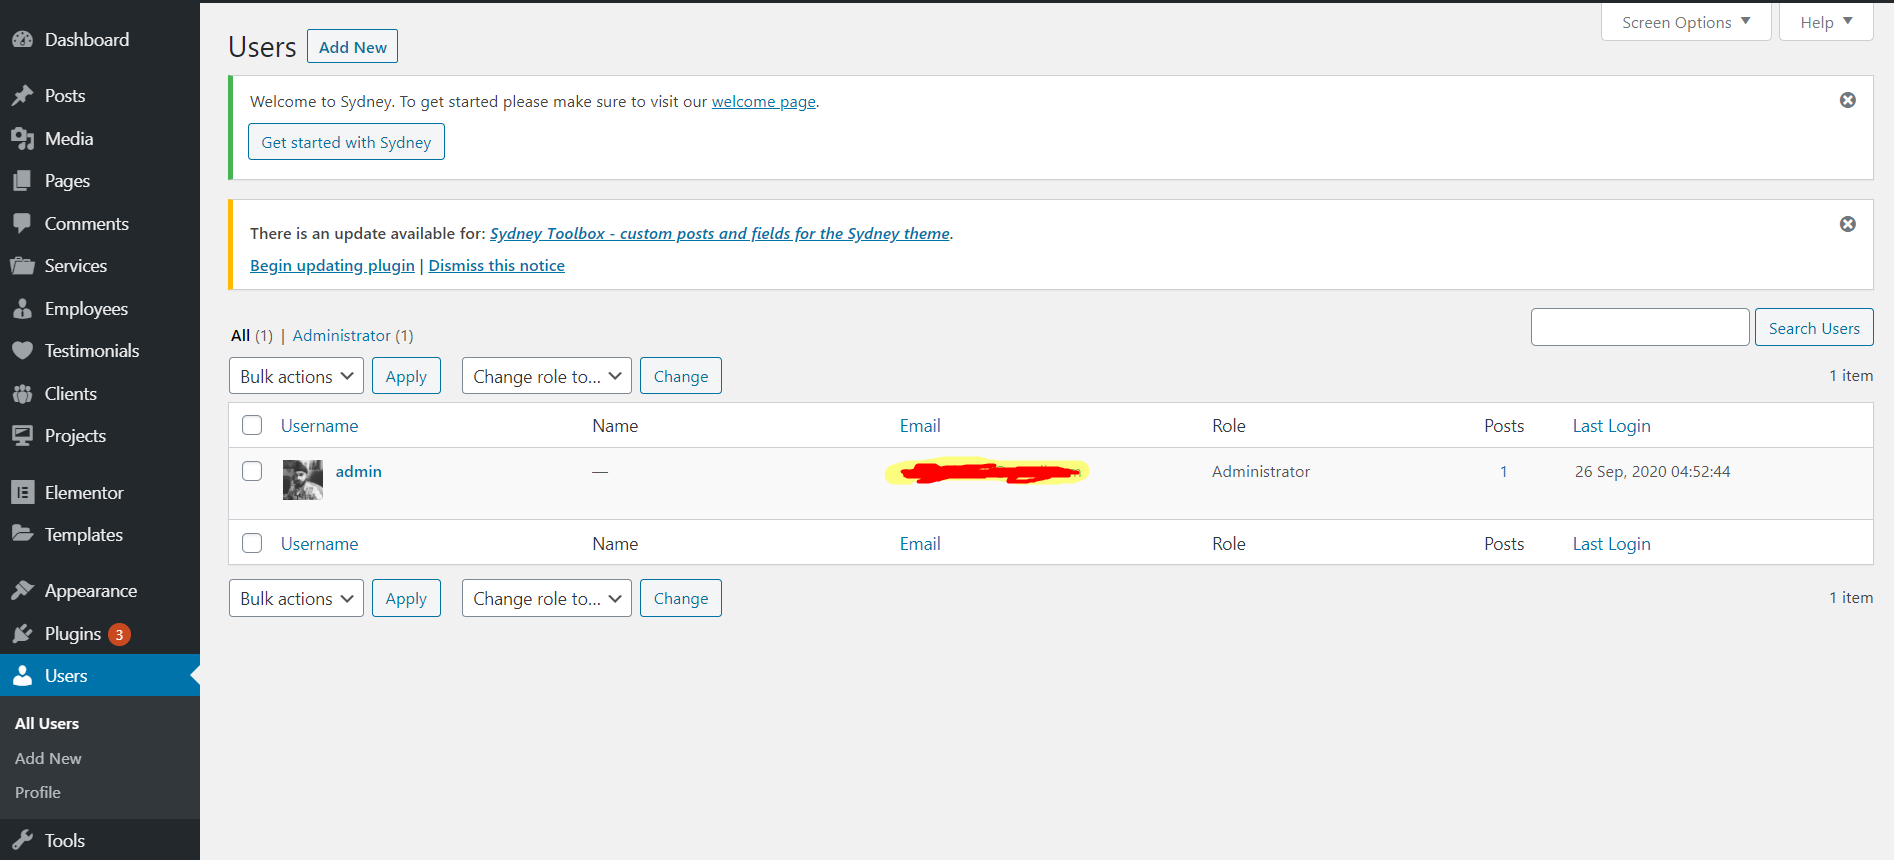Click the admin user avatar
The width and height of the screenshot is (1894, 860).
pos(303,480)
